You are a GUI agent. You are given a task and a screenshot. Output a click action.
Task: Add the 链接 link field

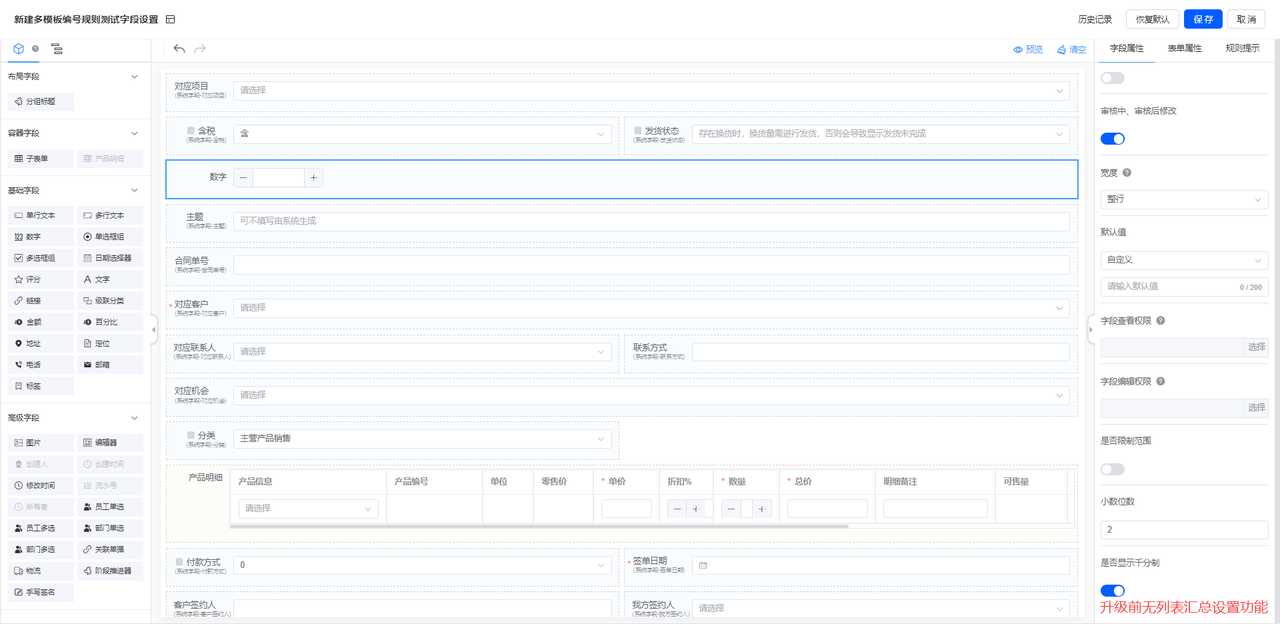tap(40, 301)
